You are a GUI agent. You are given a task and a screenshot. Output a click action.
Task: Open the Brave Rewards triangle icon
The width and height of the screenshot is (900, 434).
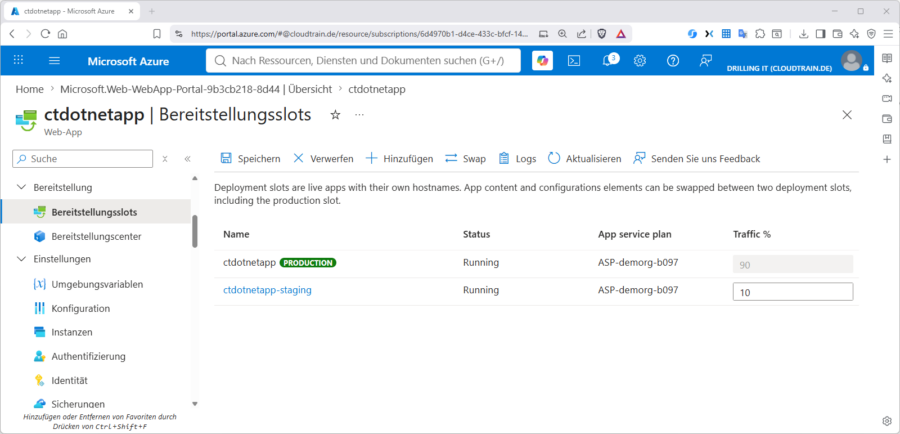(620, 34)
